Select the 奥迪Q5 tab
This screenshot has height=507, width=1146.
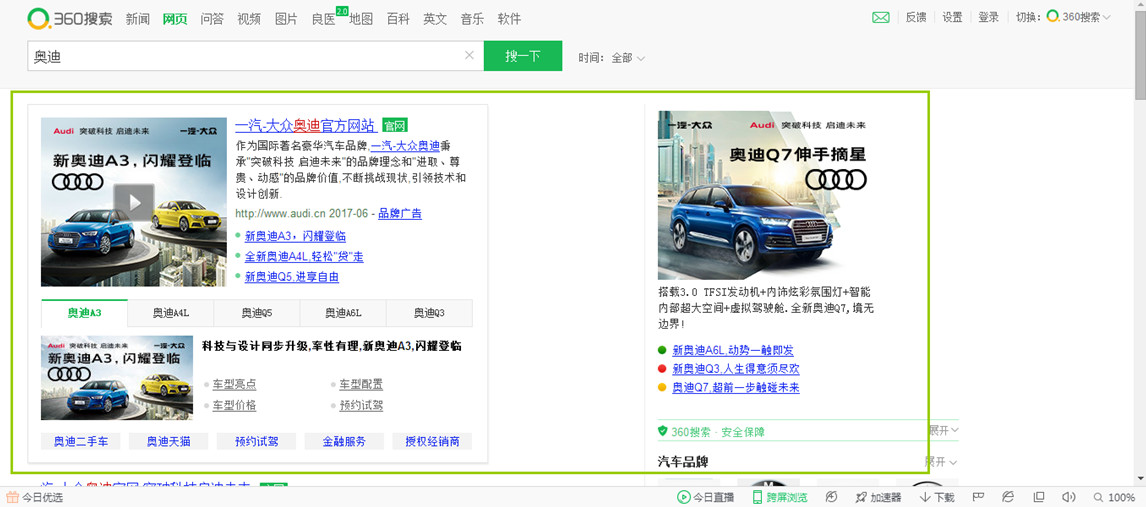[x=257, y=313]
